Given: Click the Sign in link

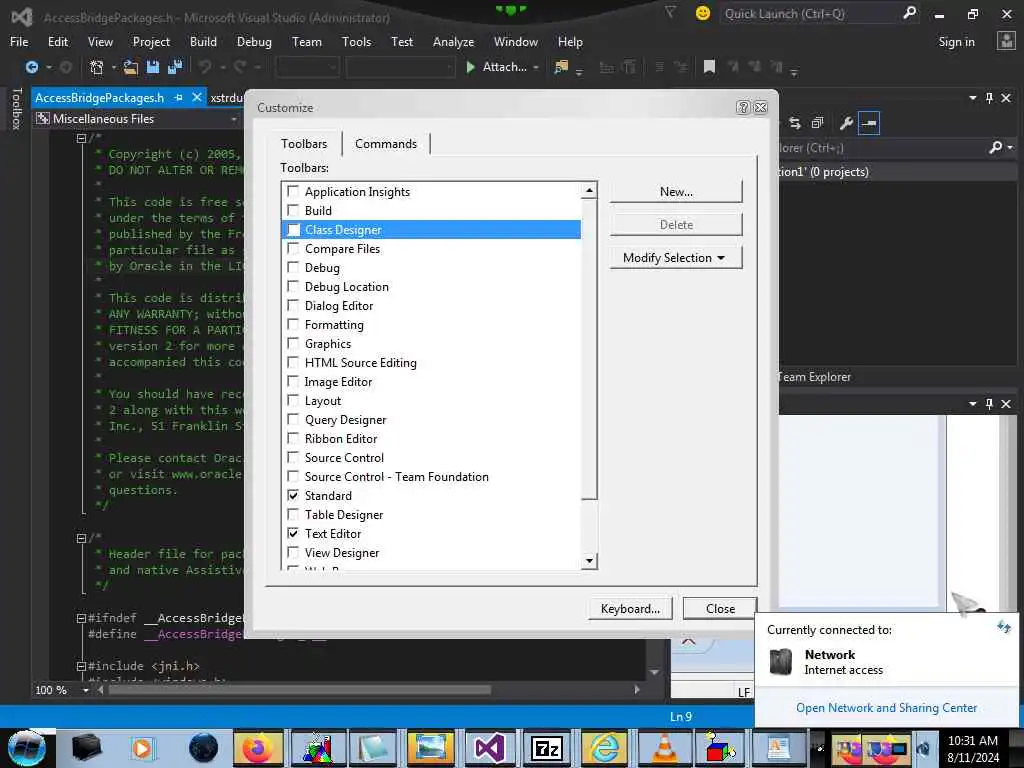Looking at the screenshot, I should [x=956, y=42].
